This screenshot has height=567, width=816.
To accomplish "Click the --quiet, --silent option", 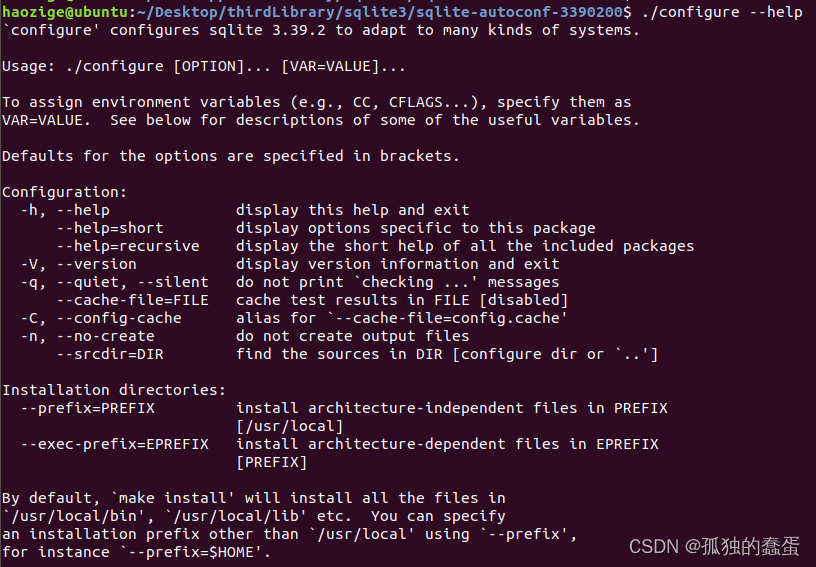I will 132,282.
